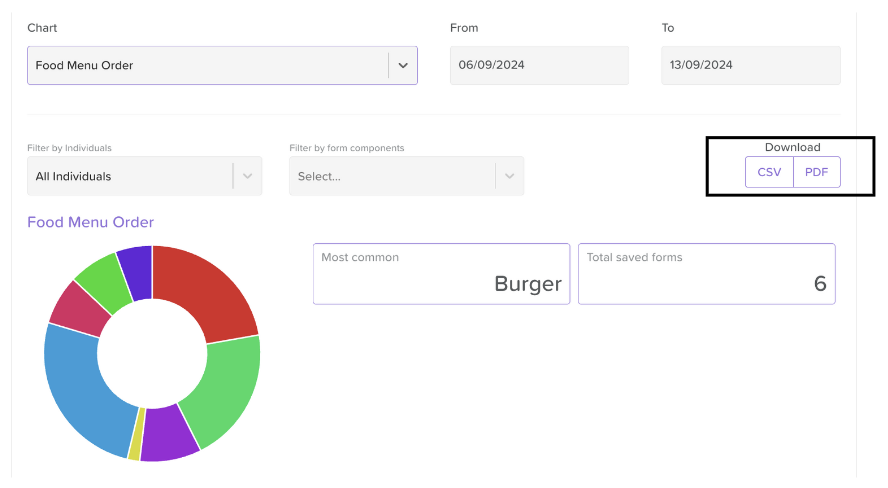Click the chevron of the form components selector
This screenshot has width=888, height=488.
point(509,176)
